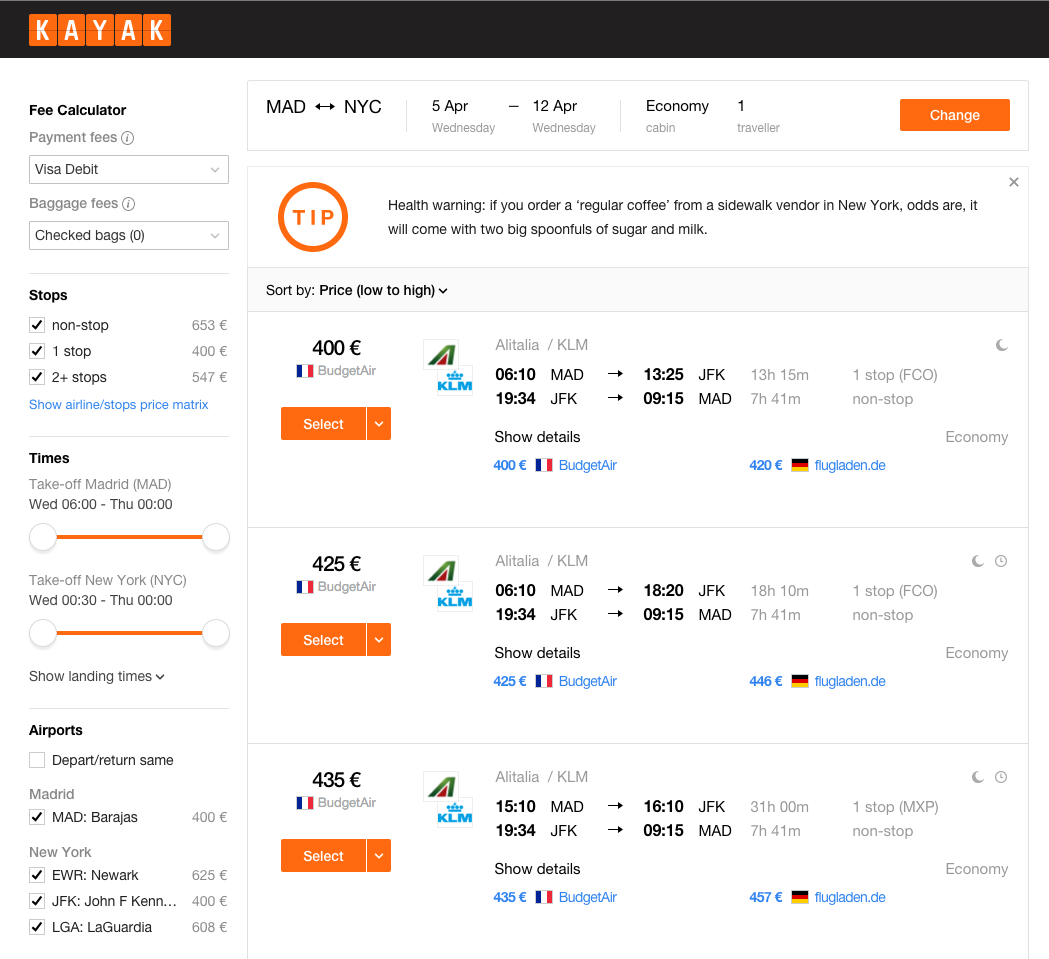Uncheck the 2+ stops filter

37,377
